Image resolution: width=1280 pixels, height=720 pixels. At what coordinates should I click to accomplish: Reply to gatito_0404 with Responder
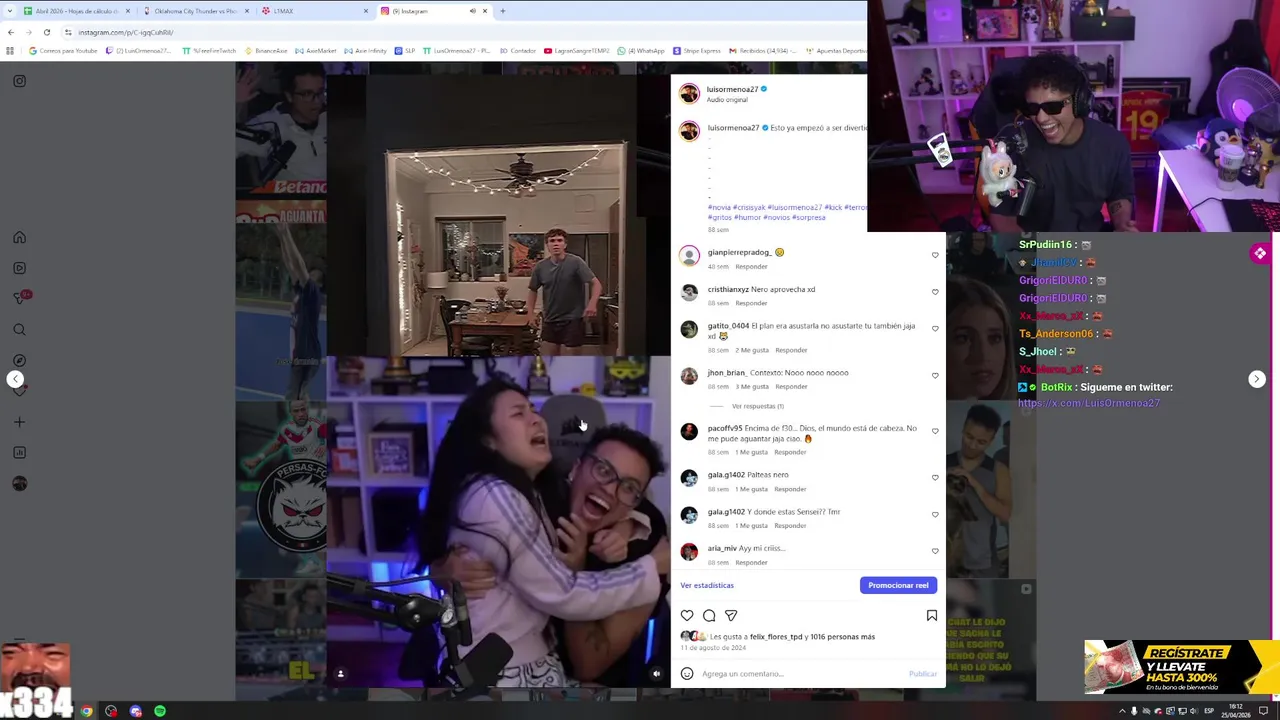point(791,350)
